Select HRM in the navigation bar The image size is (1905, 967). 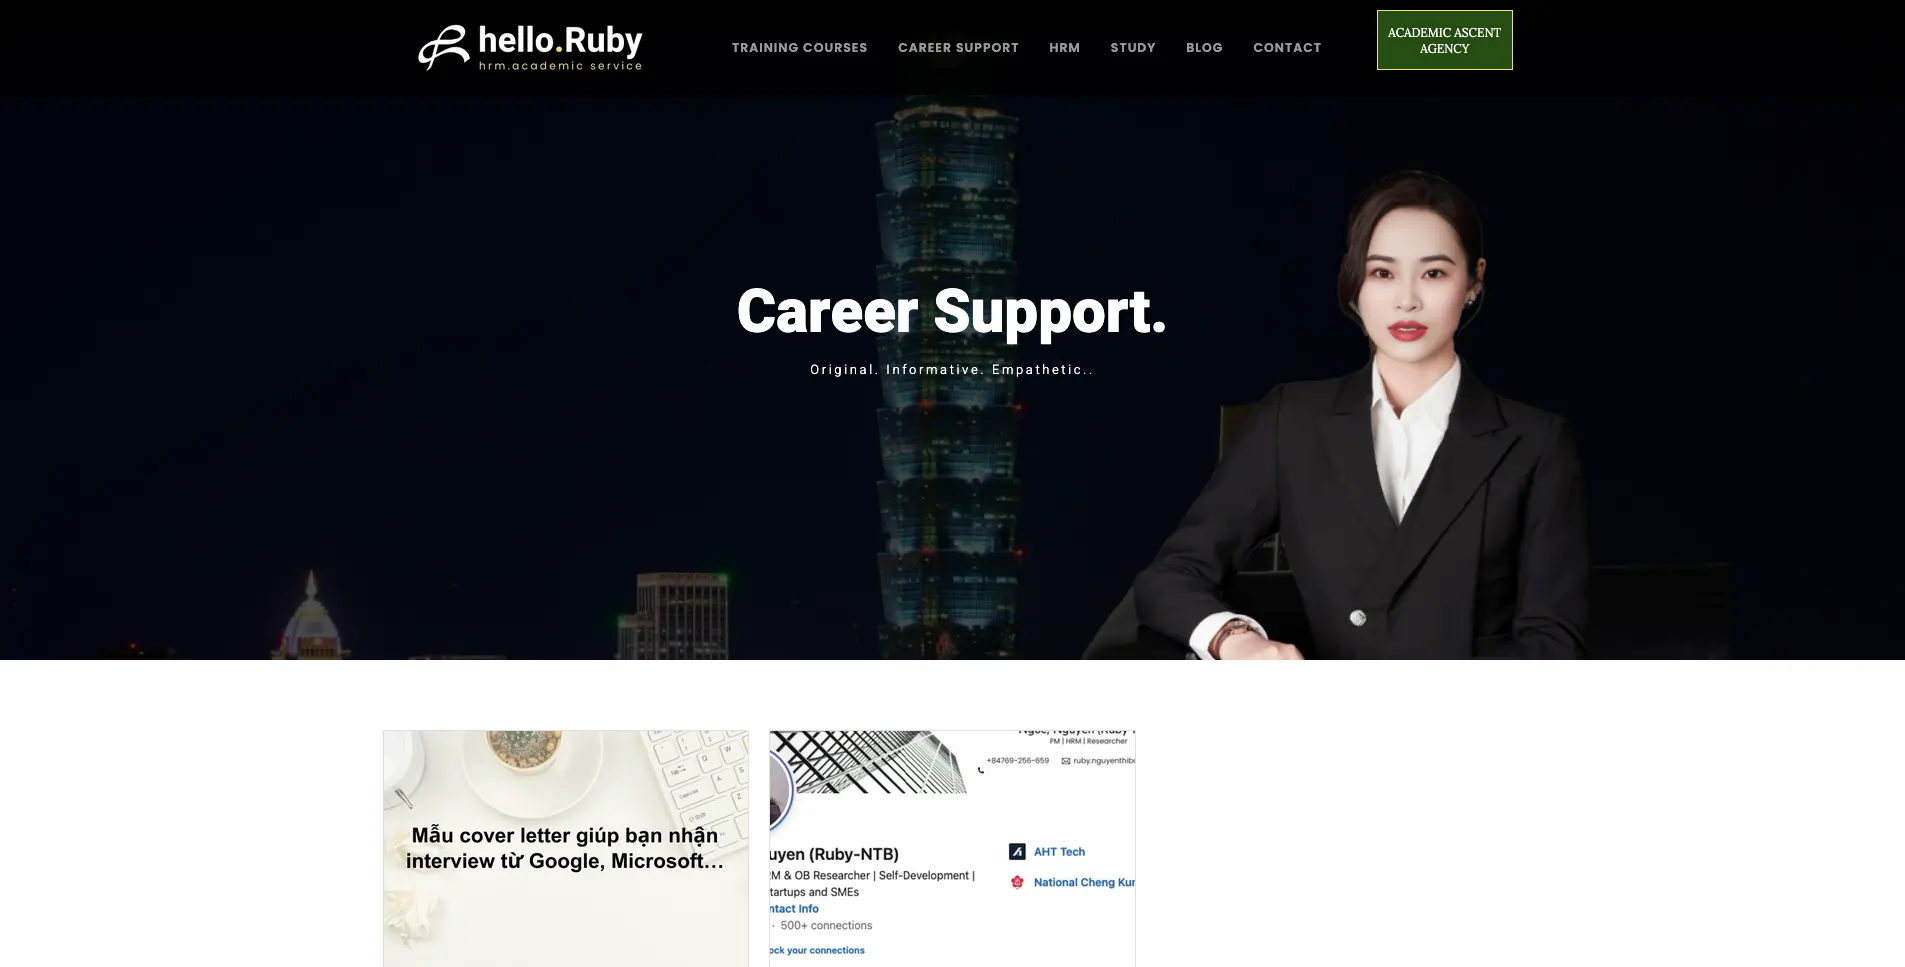click(x=1064, y=48)
